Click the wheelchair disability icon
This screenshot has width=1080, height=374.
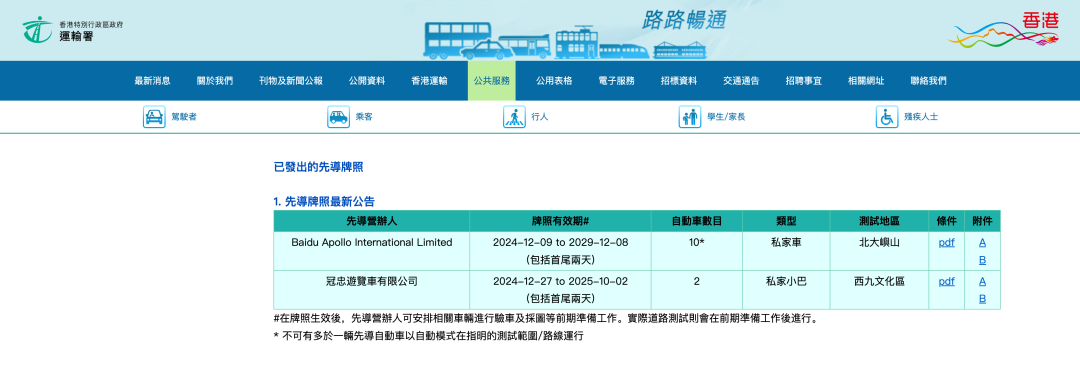click(887, 117)
